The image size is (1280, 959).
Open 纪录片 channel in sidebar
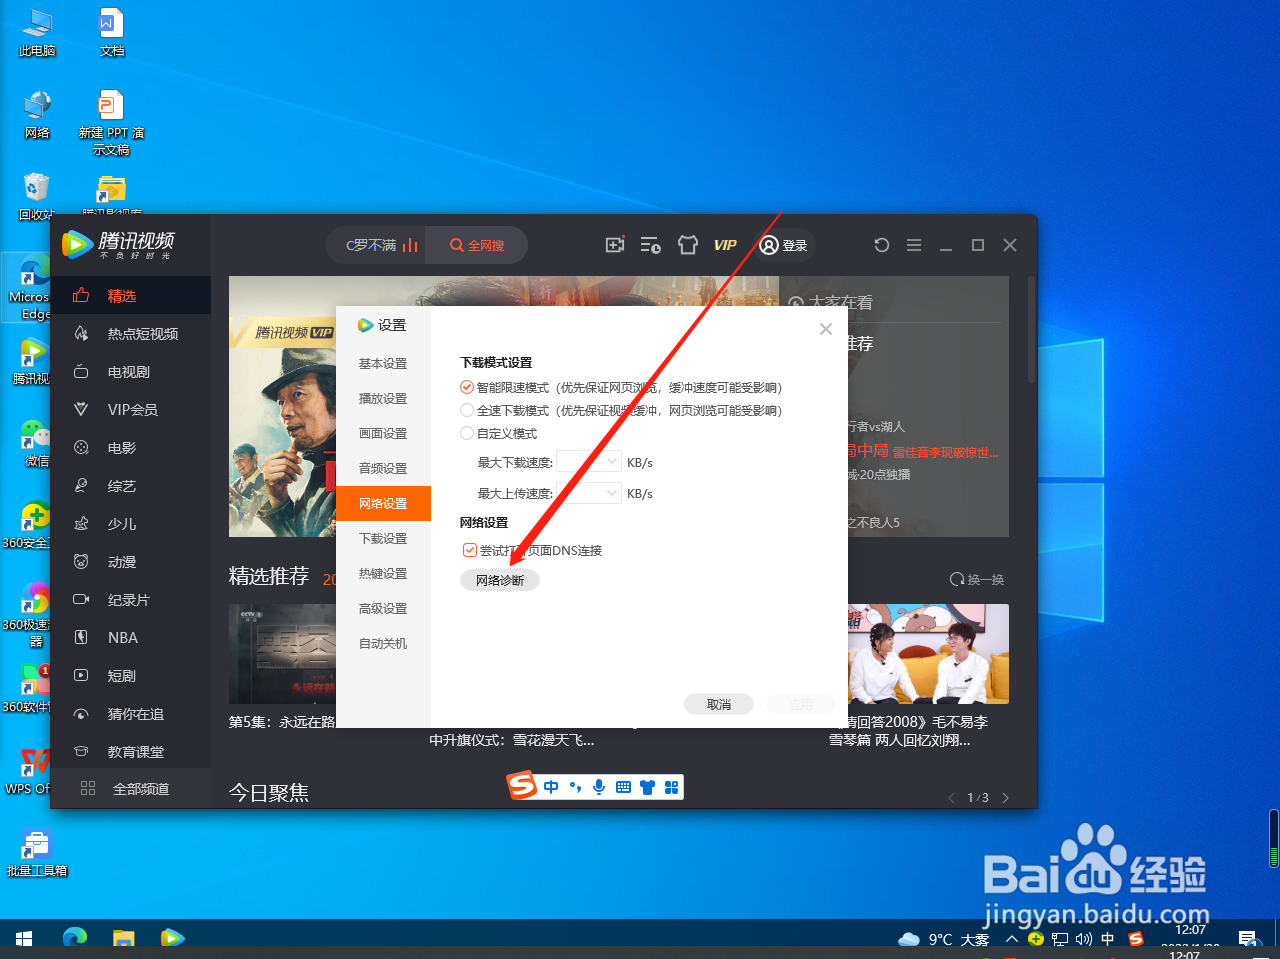point(131,600)
